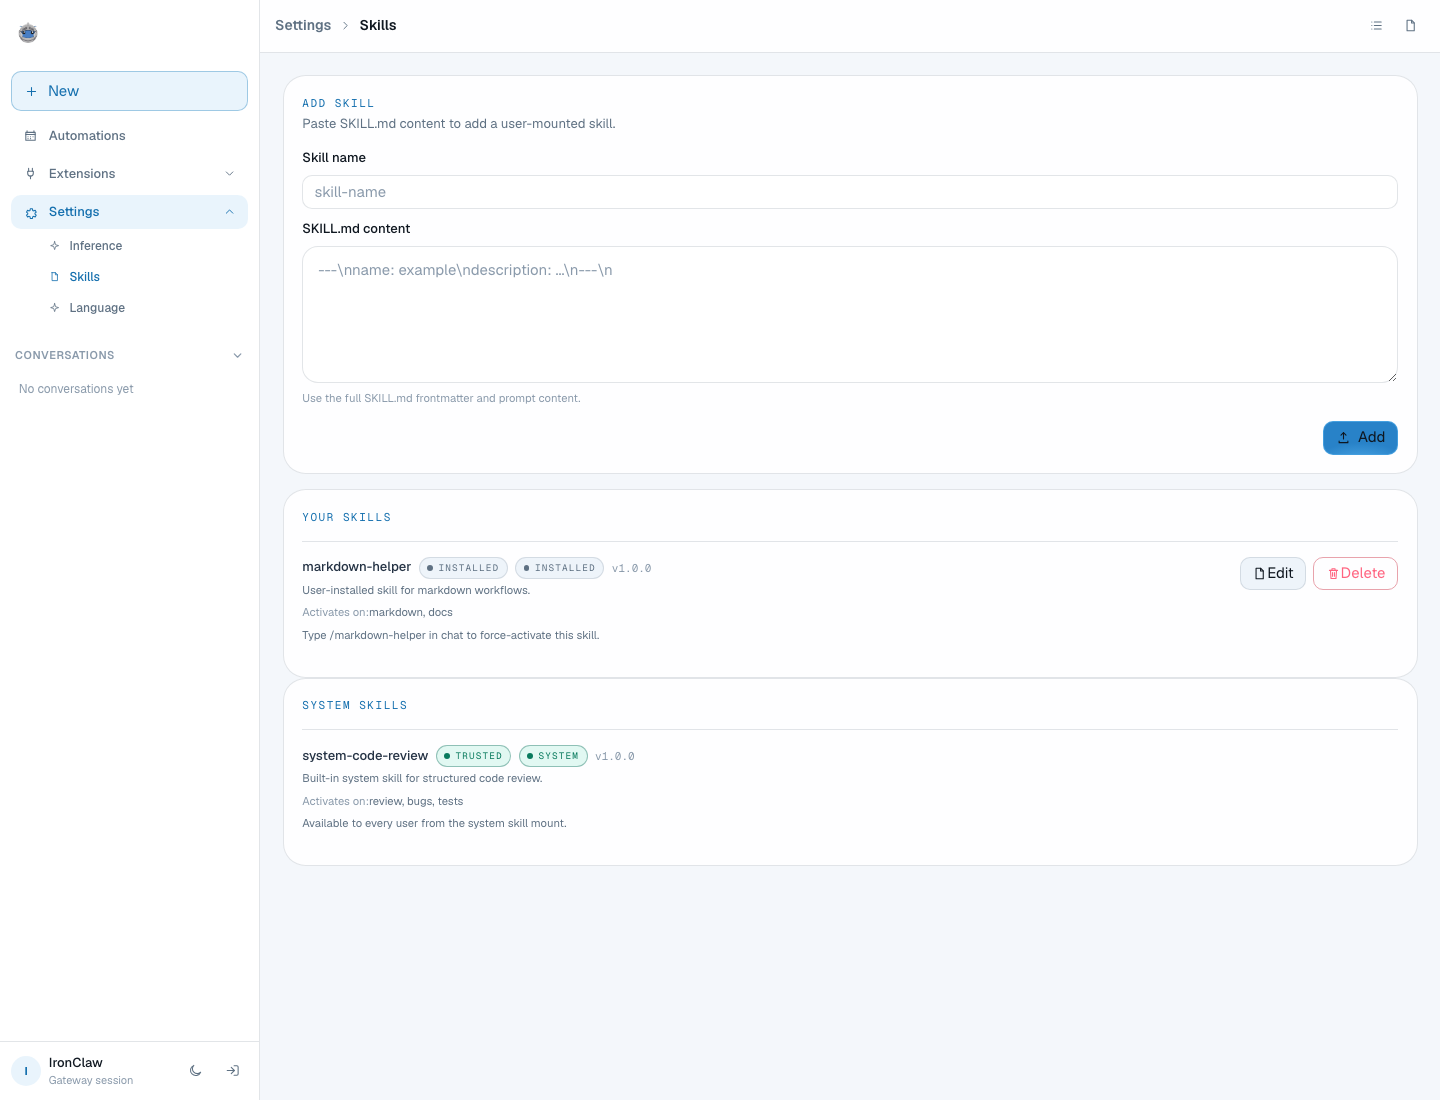Click the SYSTEM badge on system-code-review
Image resolution: width=1440 pixels, height=1100 pixels.
click(553, 756)
